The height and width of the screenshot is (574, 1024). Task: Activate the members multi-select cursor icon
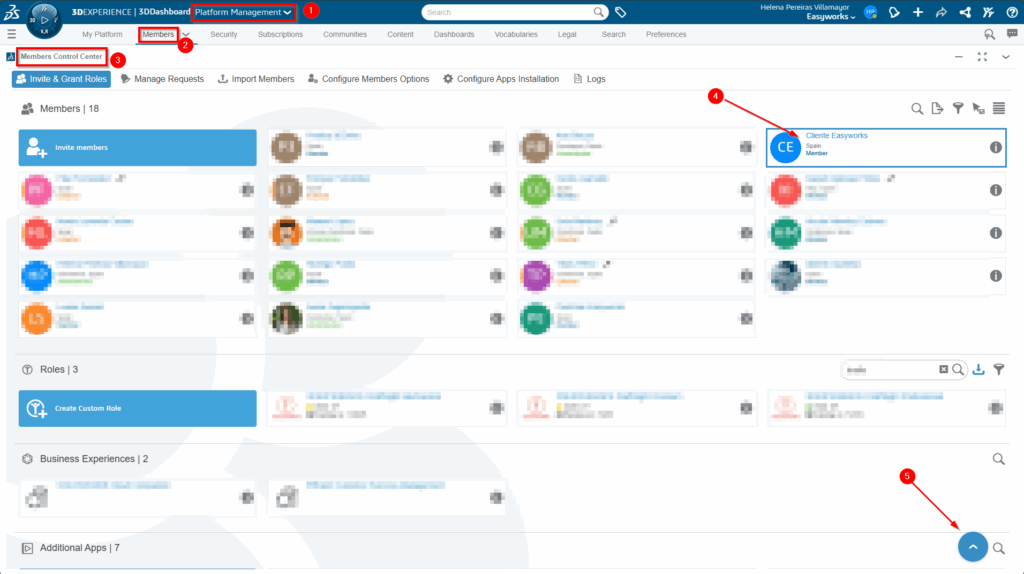pos(978,108)
